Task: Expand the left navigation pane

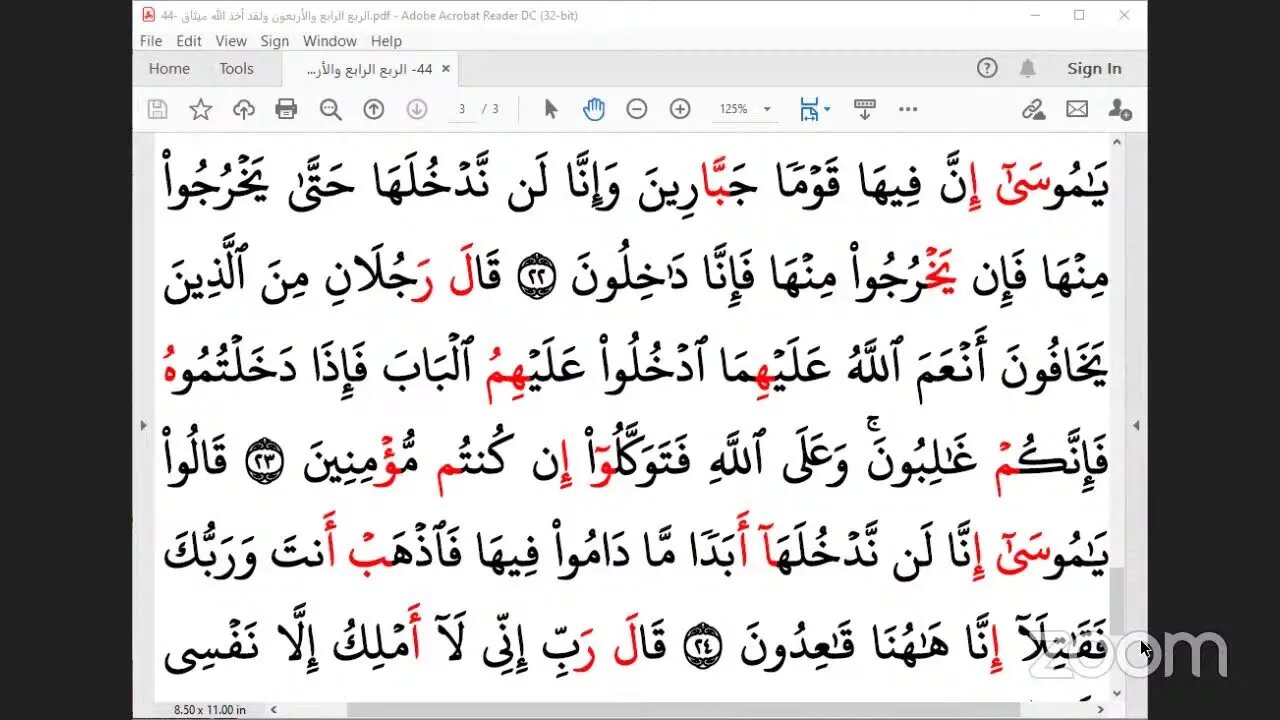Action: point(144,425)
